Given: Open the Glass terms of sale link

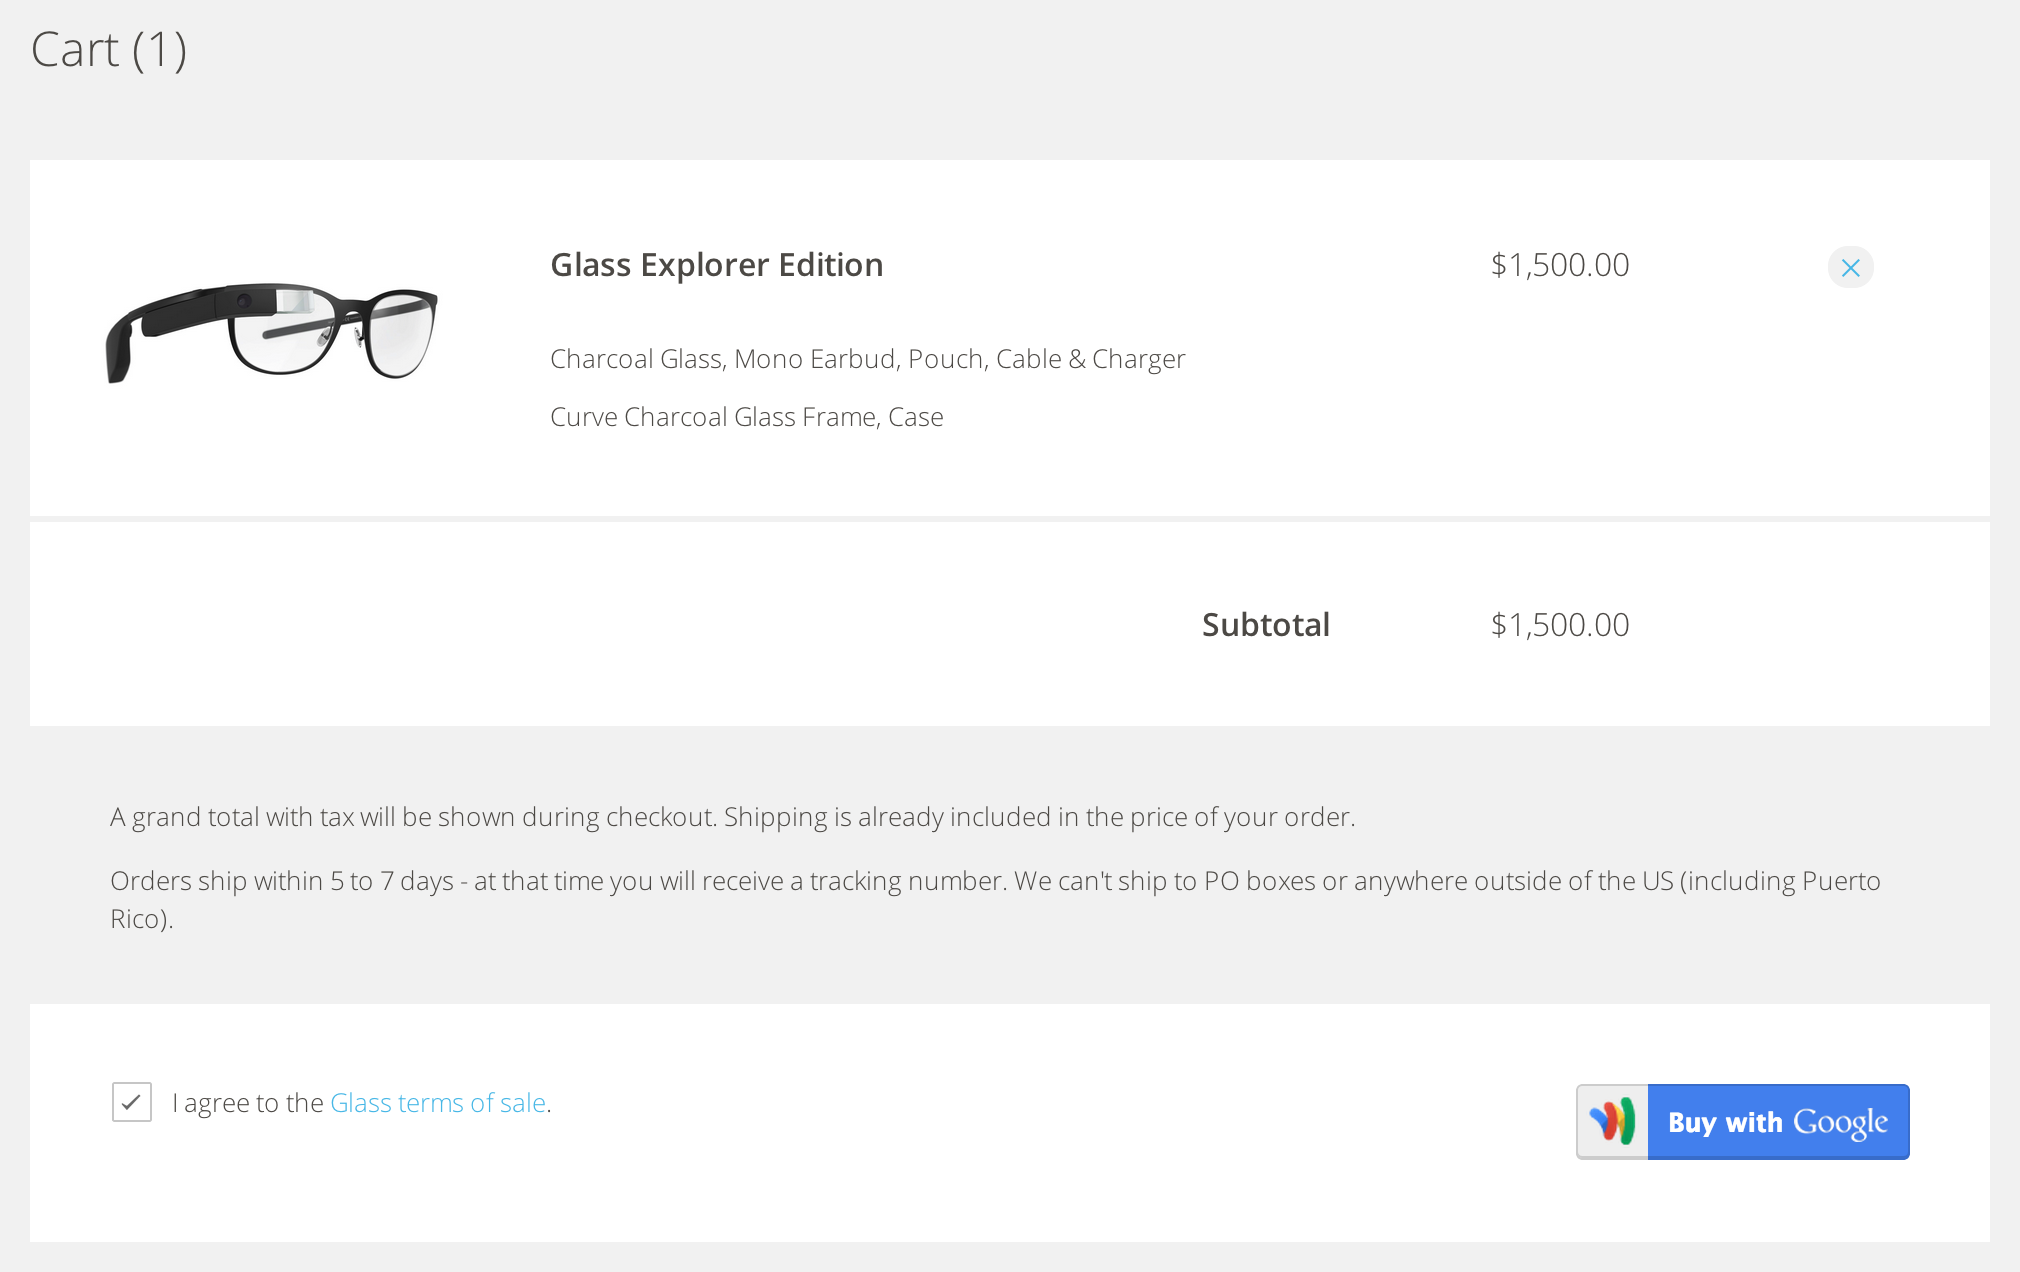Looking at the screenshot, I should tap(437, 1103).
